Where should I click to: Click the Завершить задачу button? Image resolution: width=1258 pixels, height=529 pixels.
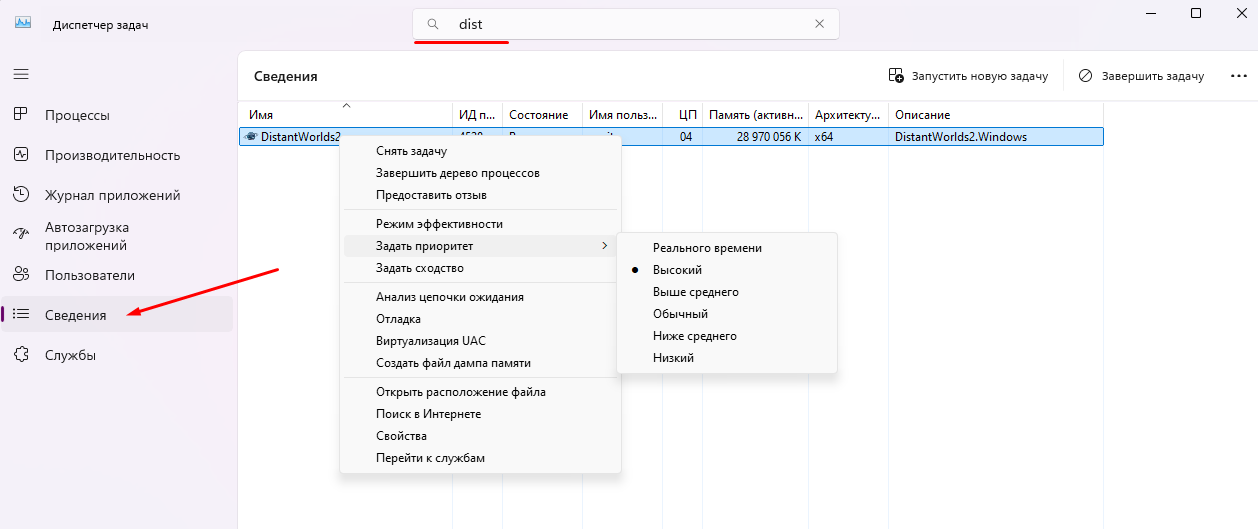(x=1141, y=76)
